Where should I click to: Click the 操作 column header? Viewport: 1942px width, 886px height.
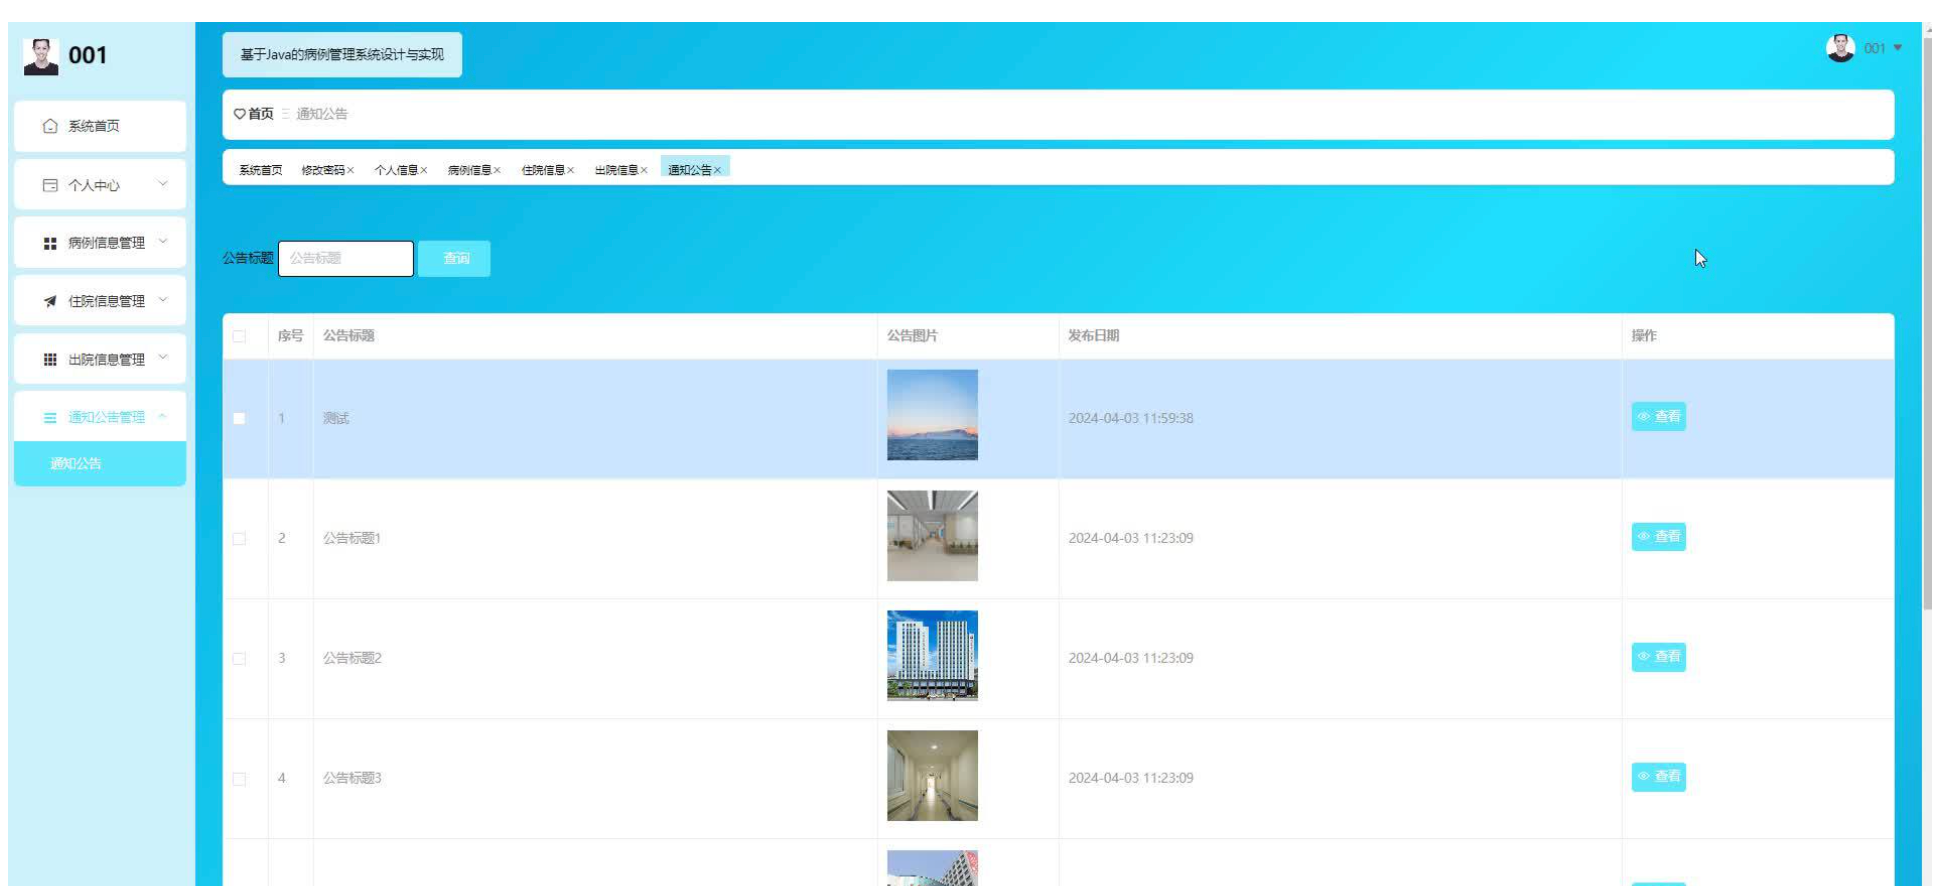[1644, 336]
